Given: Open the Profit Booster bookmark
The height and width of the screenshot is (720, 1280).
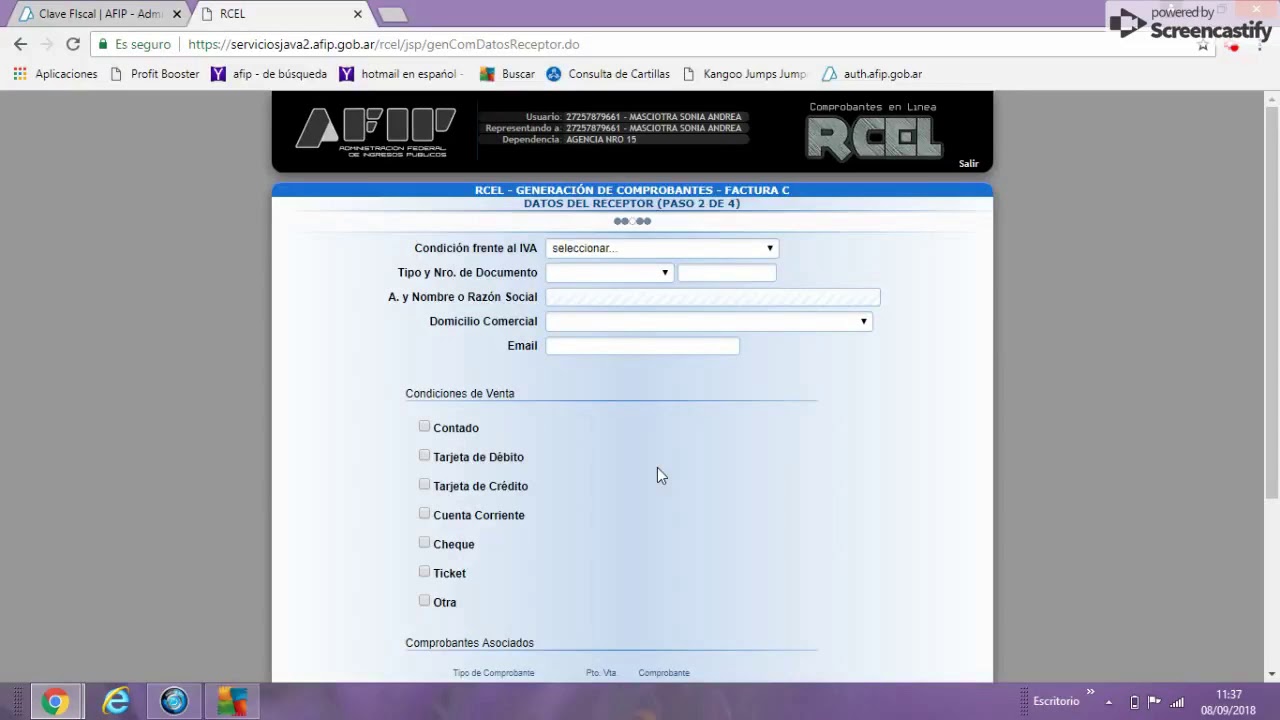Looking at the screenshot, I should pyautogui.click(x=155, y=74).
